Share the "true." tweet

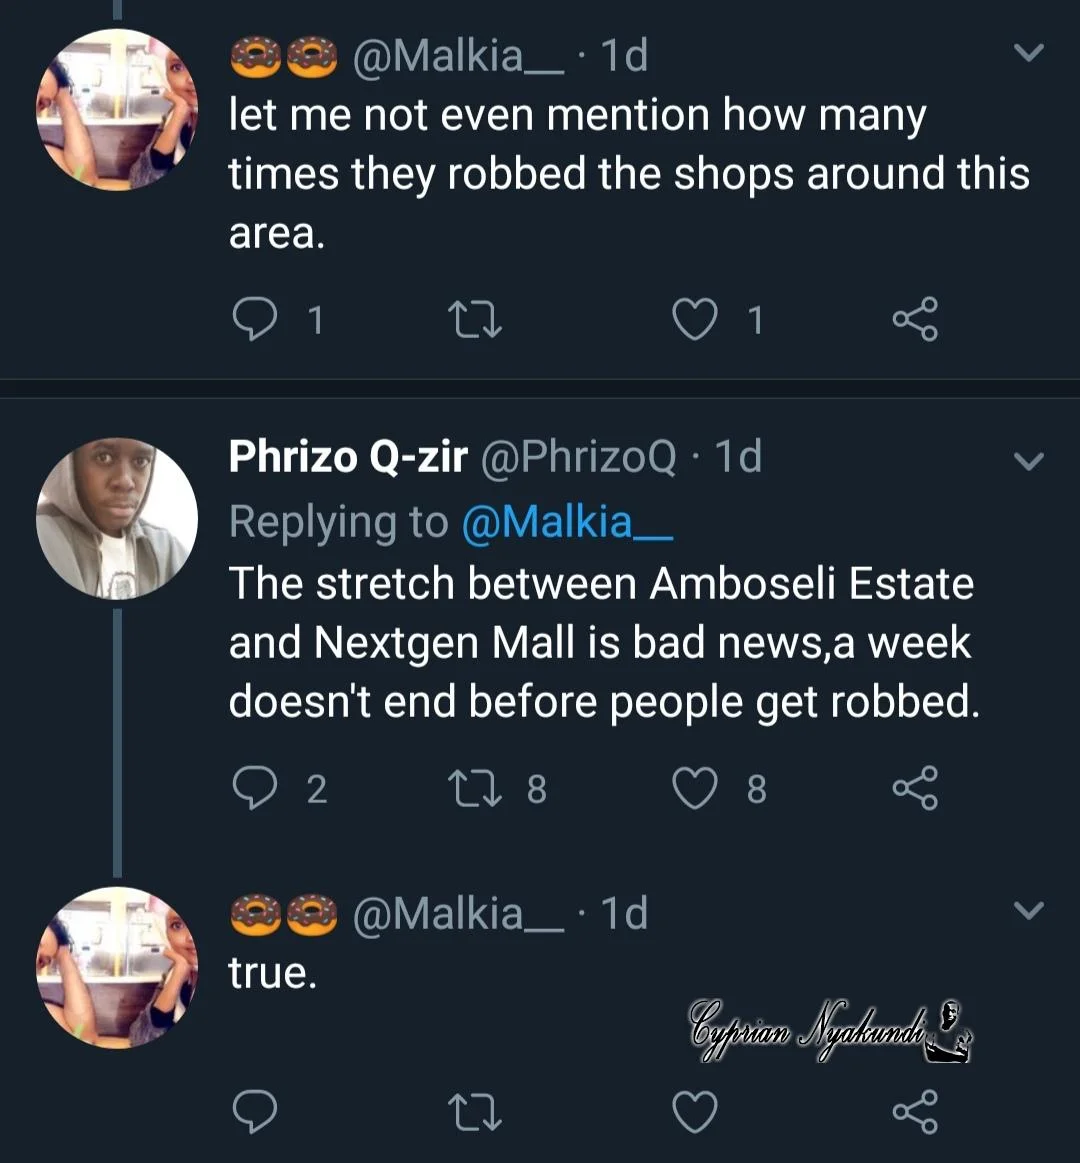click(914, 1111)
